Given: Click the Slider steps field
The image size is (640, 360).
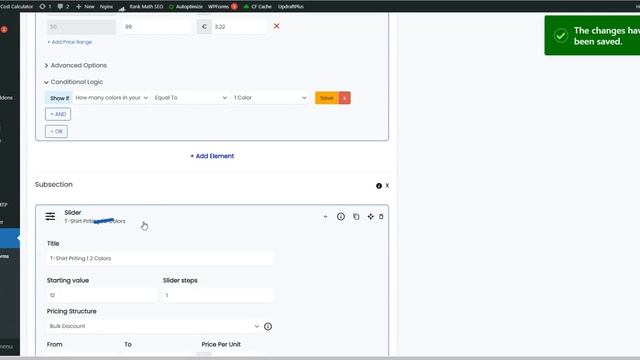Looking at the screenshot, I should pyautogui.click(x=218, y=295).
